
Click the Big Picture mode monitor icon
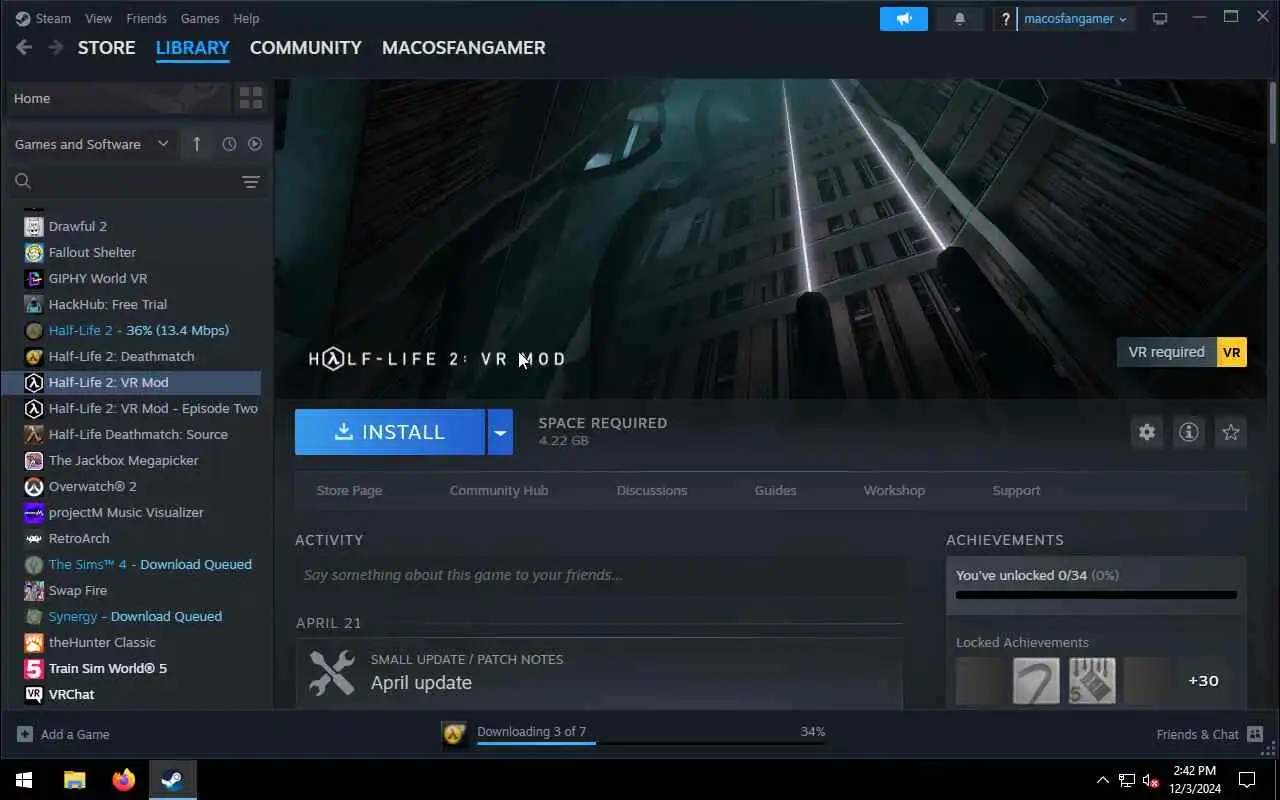pos(1160,19)
